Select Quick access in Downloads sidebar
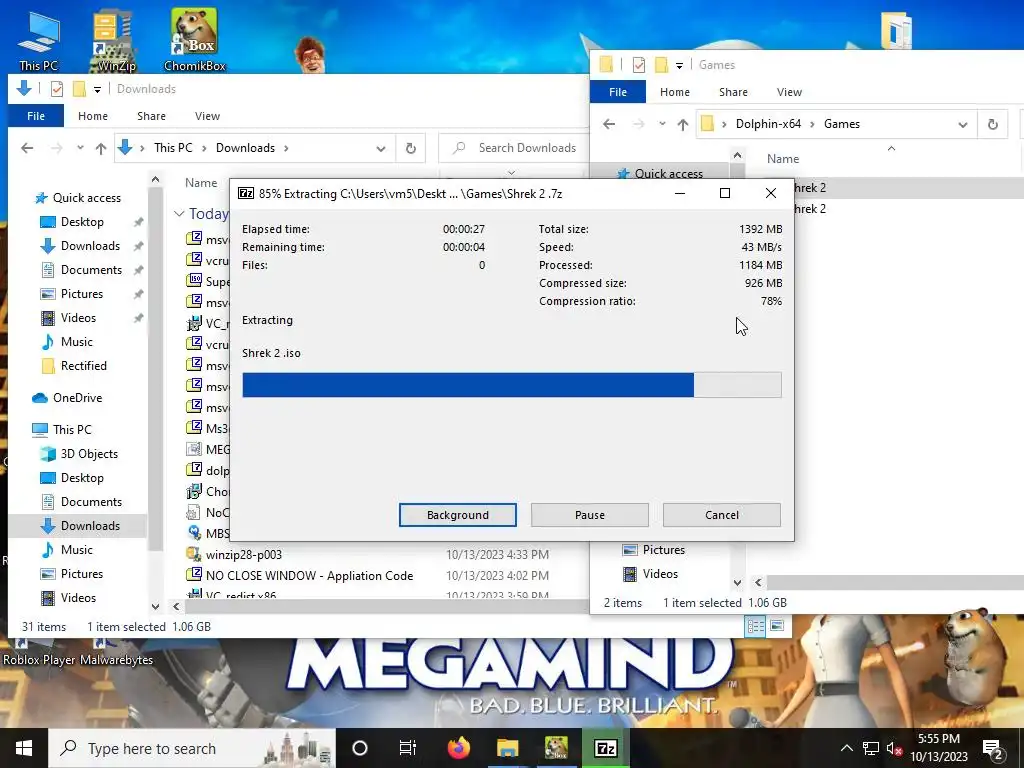The width and height of the screenshot is (1024, 768). coord(86,198)
